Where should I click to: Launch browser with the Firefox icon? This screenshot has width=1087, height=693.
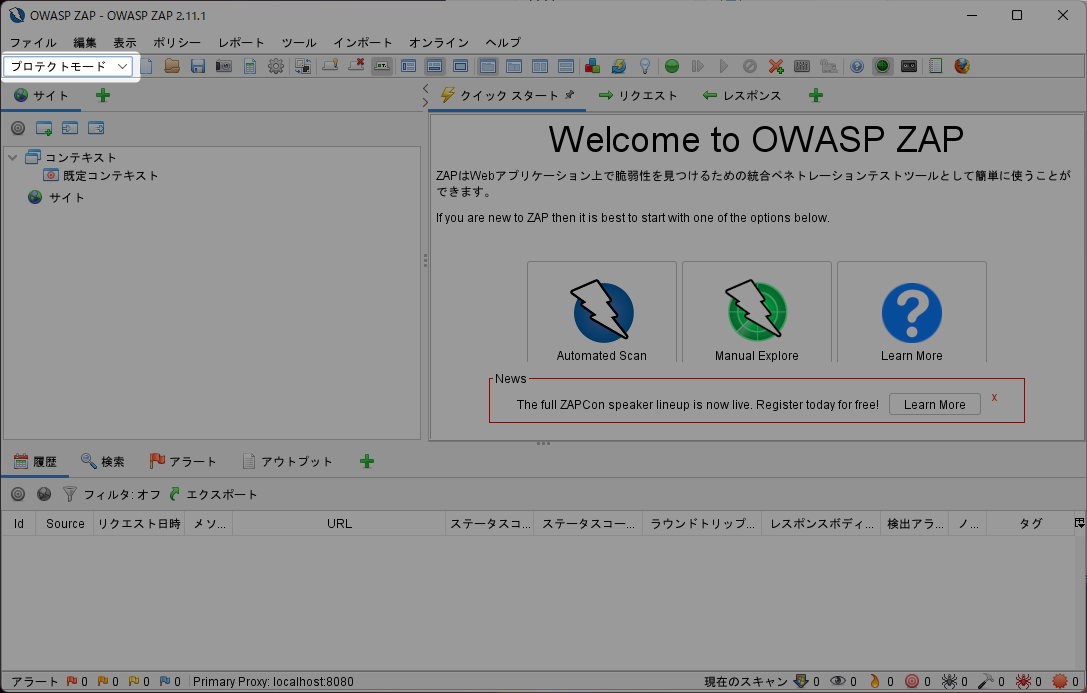coord(962,67)
